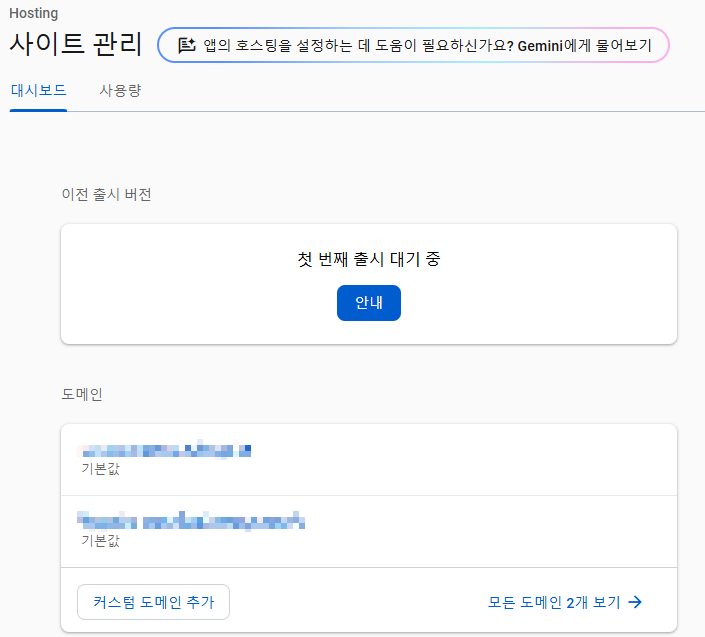Switch to the 대시보드 tab
The width and height of the screenshot is (705, 637).
pos(38,91)
